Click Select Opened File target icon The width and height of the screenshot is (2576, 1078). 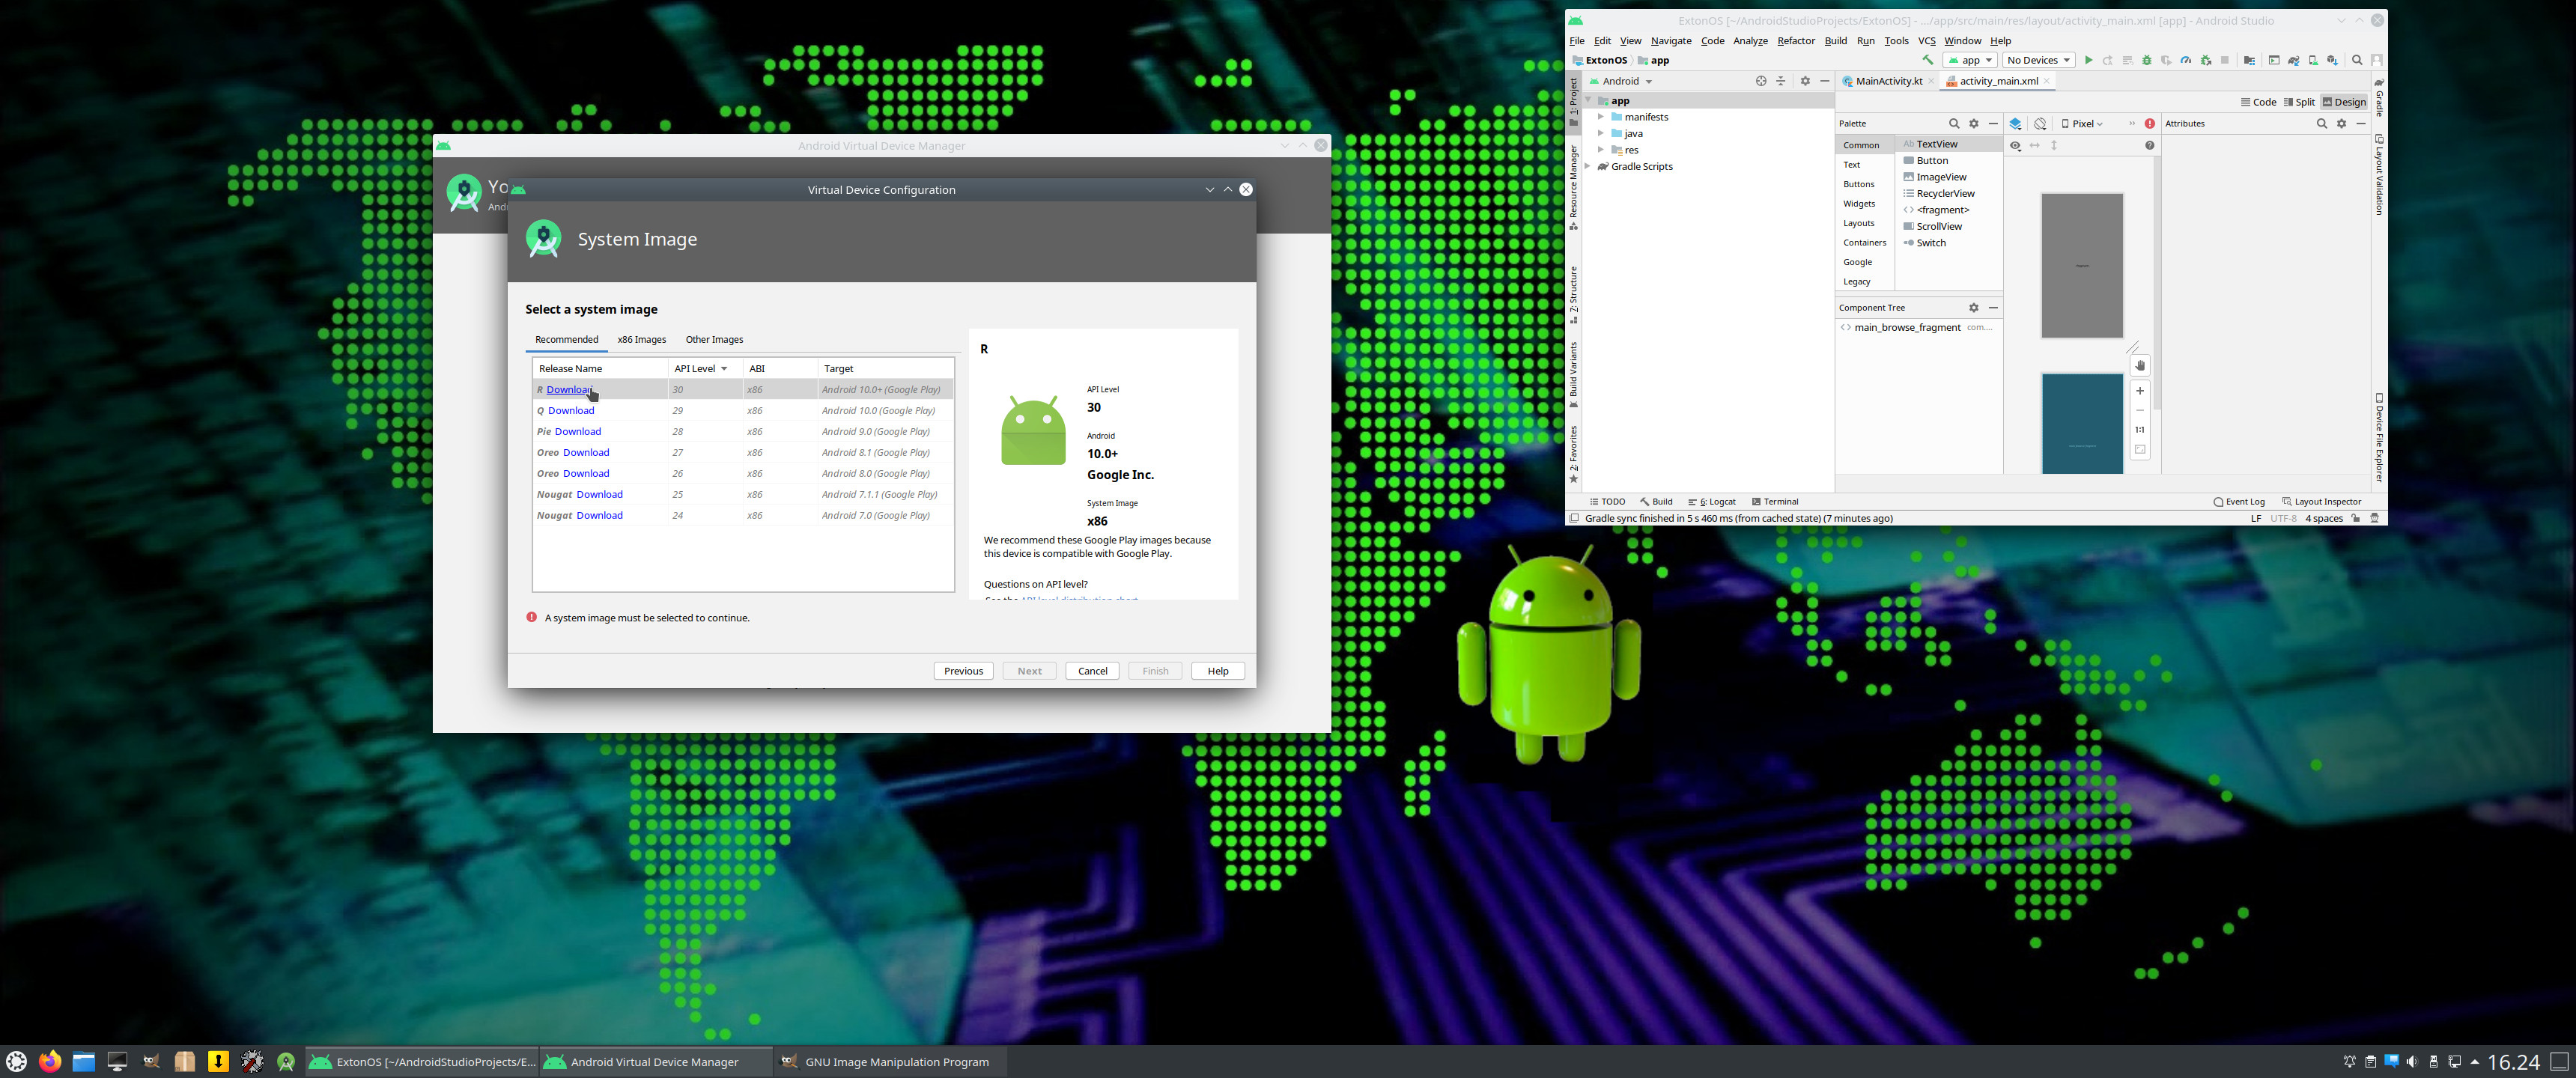[x=1761, y=81]
